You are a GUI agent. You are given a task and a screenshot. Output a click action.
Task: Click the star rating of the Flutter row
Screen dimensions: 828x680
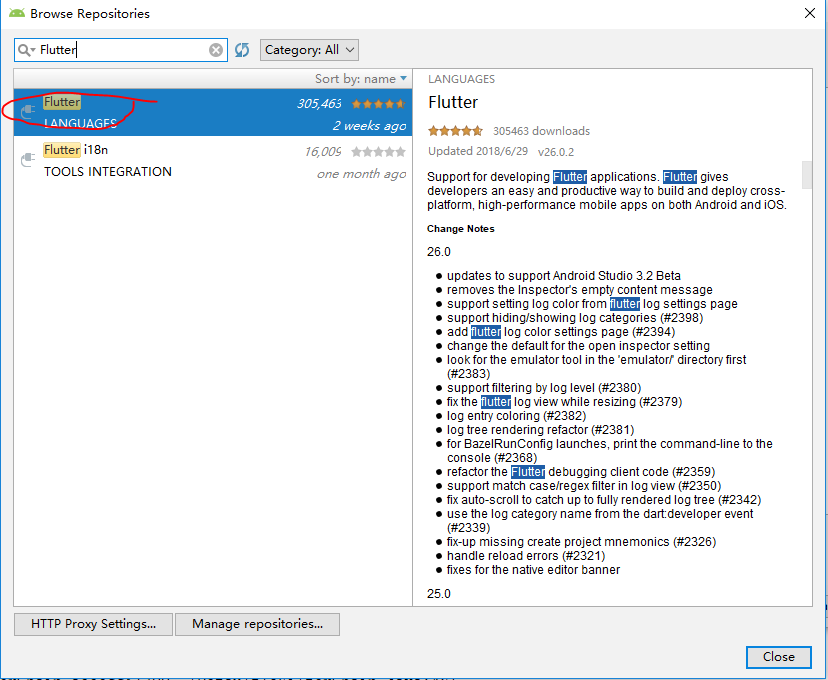point(379,104)
